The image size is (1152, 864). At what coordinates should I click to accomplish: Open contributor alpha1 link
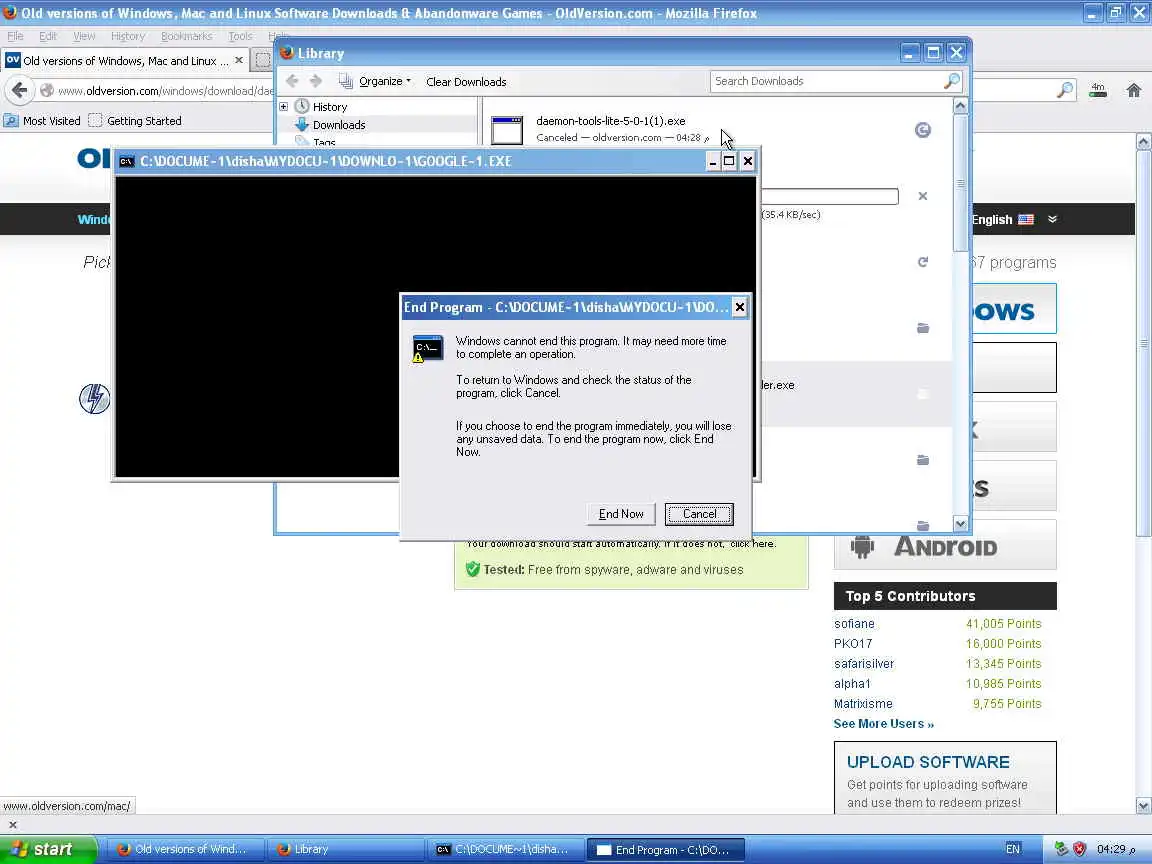coord(852,683)
